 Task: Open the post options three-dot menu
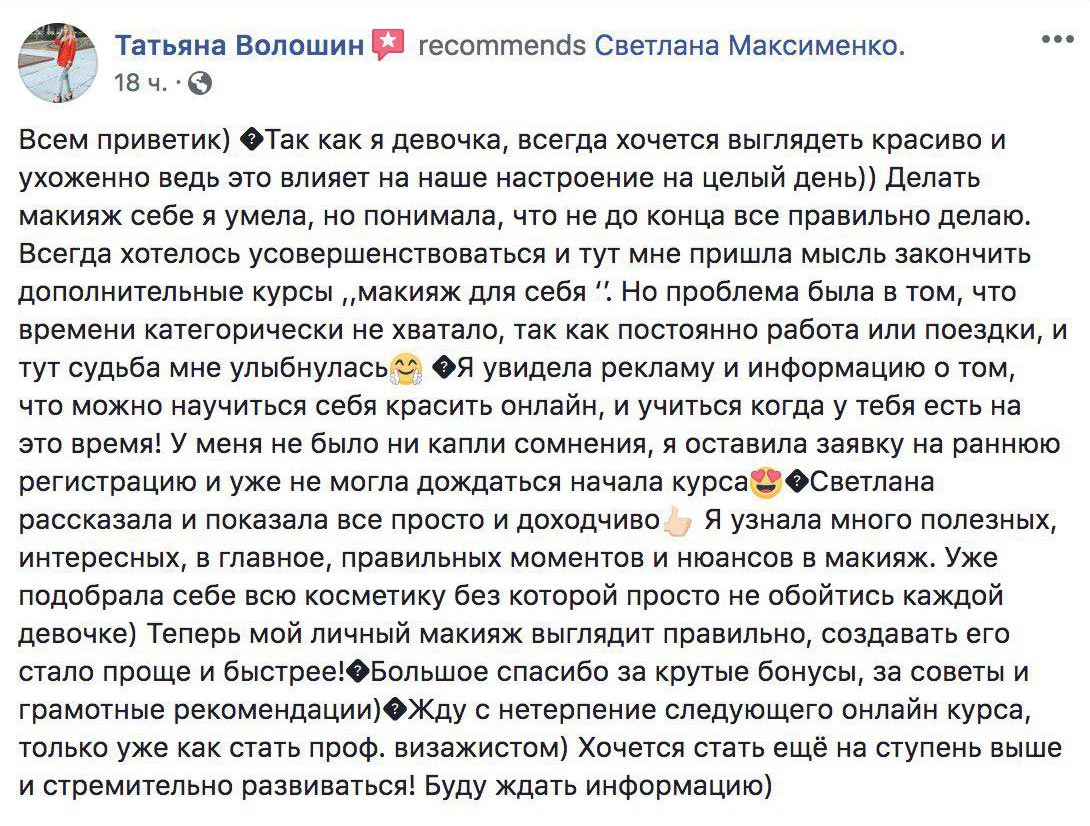pyautogui.click(x=1057, y=39)
